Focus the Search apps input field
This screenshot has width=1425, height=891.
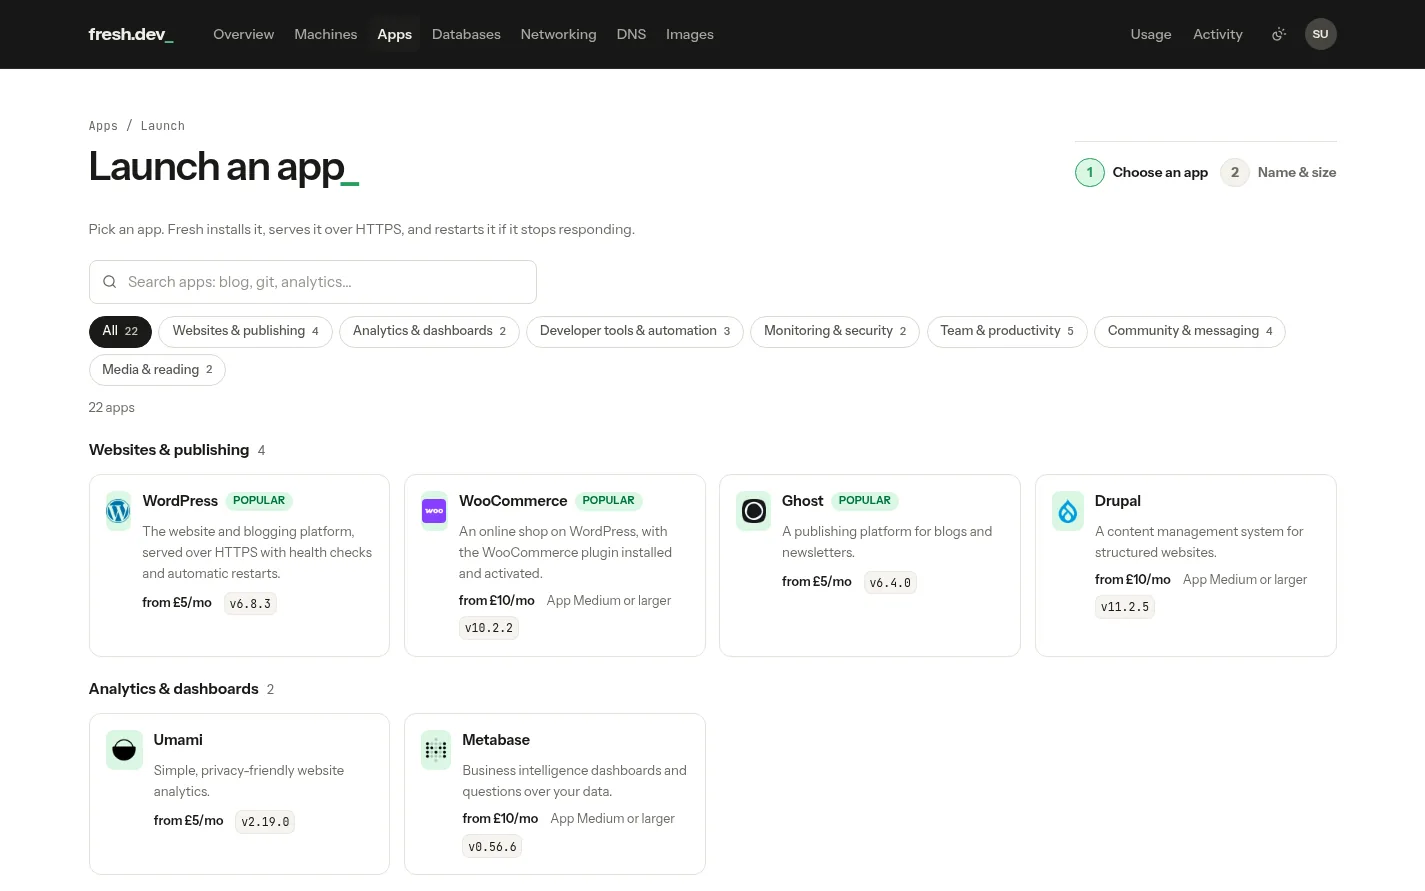pos(313,282)
